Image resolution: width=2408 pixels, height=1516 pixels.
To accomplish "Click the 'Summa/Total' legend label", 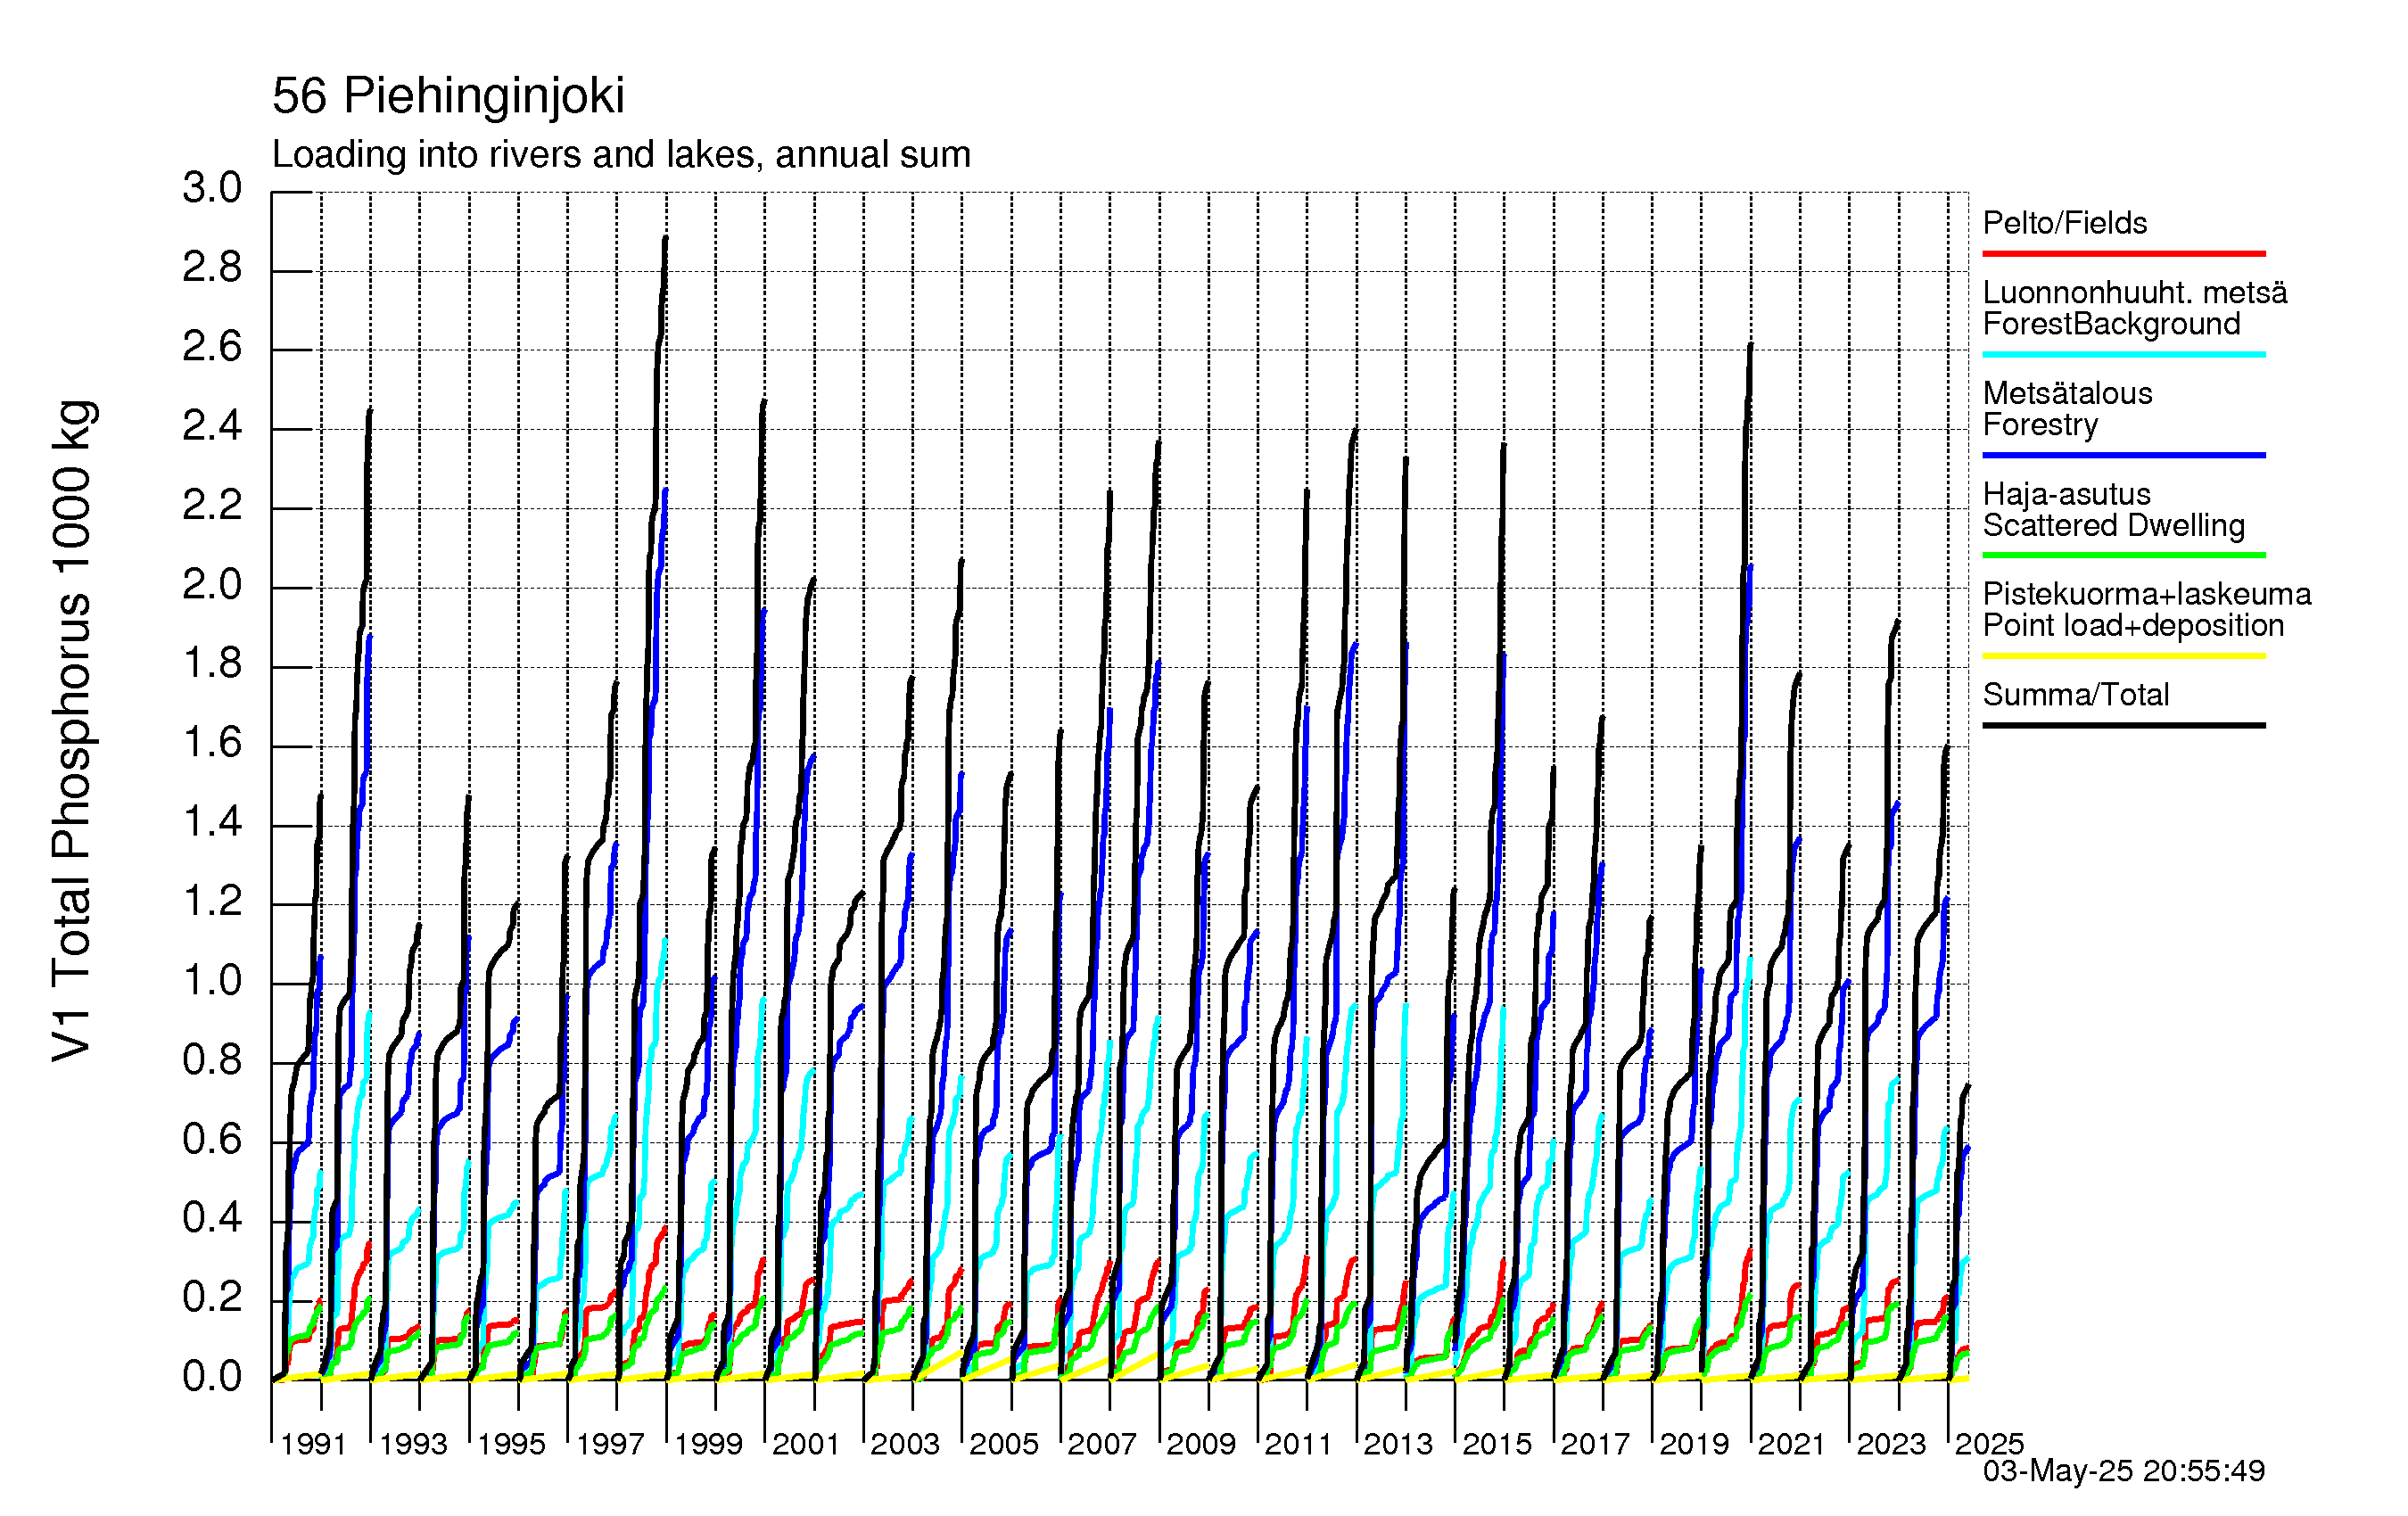I will 2075,694.
